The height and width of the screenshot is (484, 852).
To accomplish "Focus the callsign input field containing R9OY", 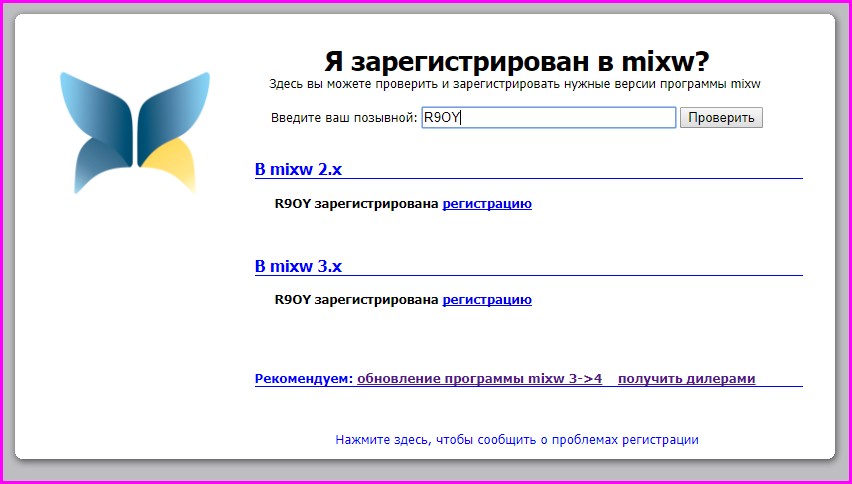I will (x=548, y=118).
